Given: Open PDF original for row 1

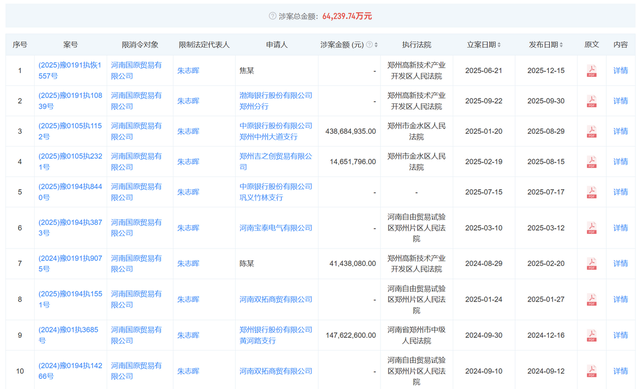Looking at the screenshot, I should [591, 71].
